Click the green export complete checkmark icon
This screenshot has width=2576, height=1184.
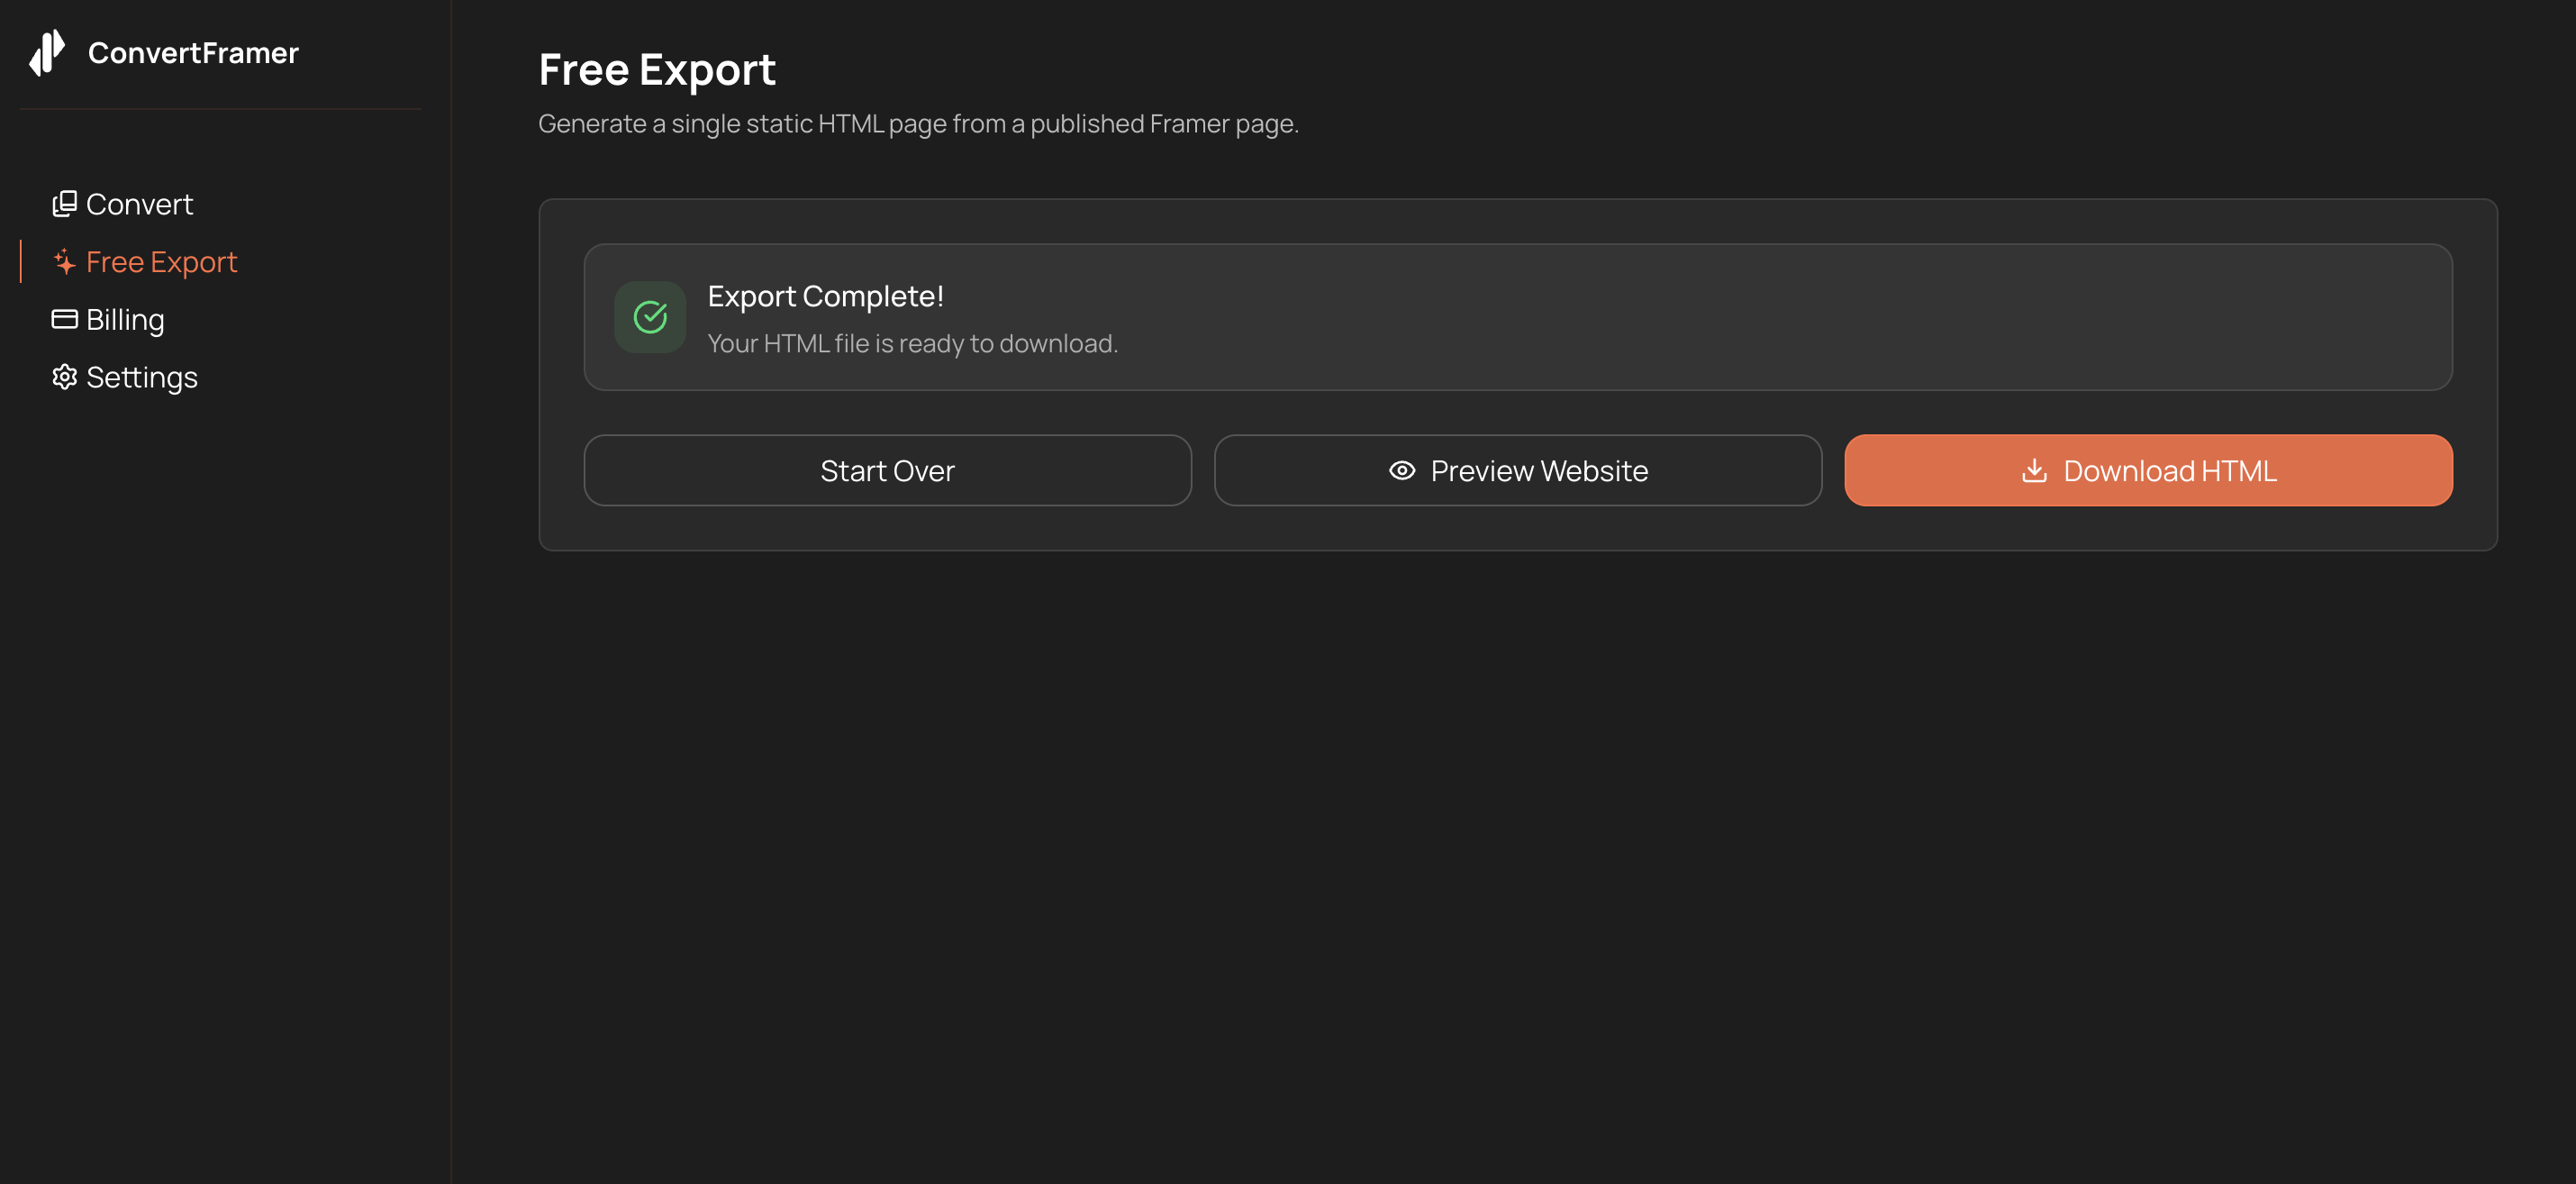(x=650, y=317)
